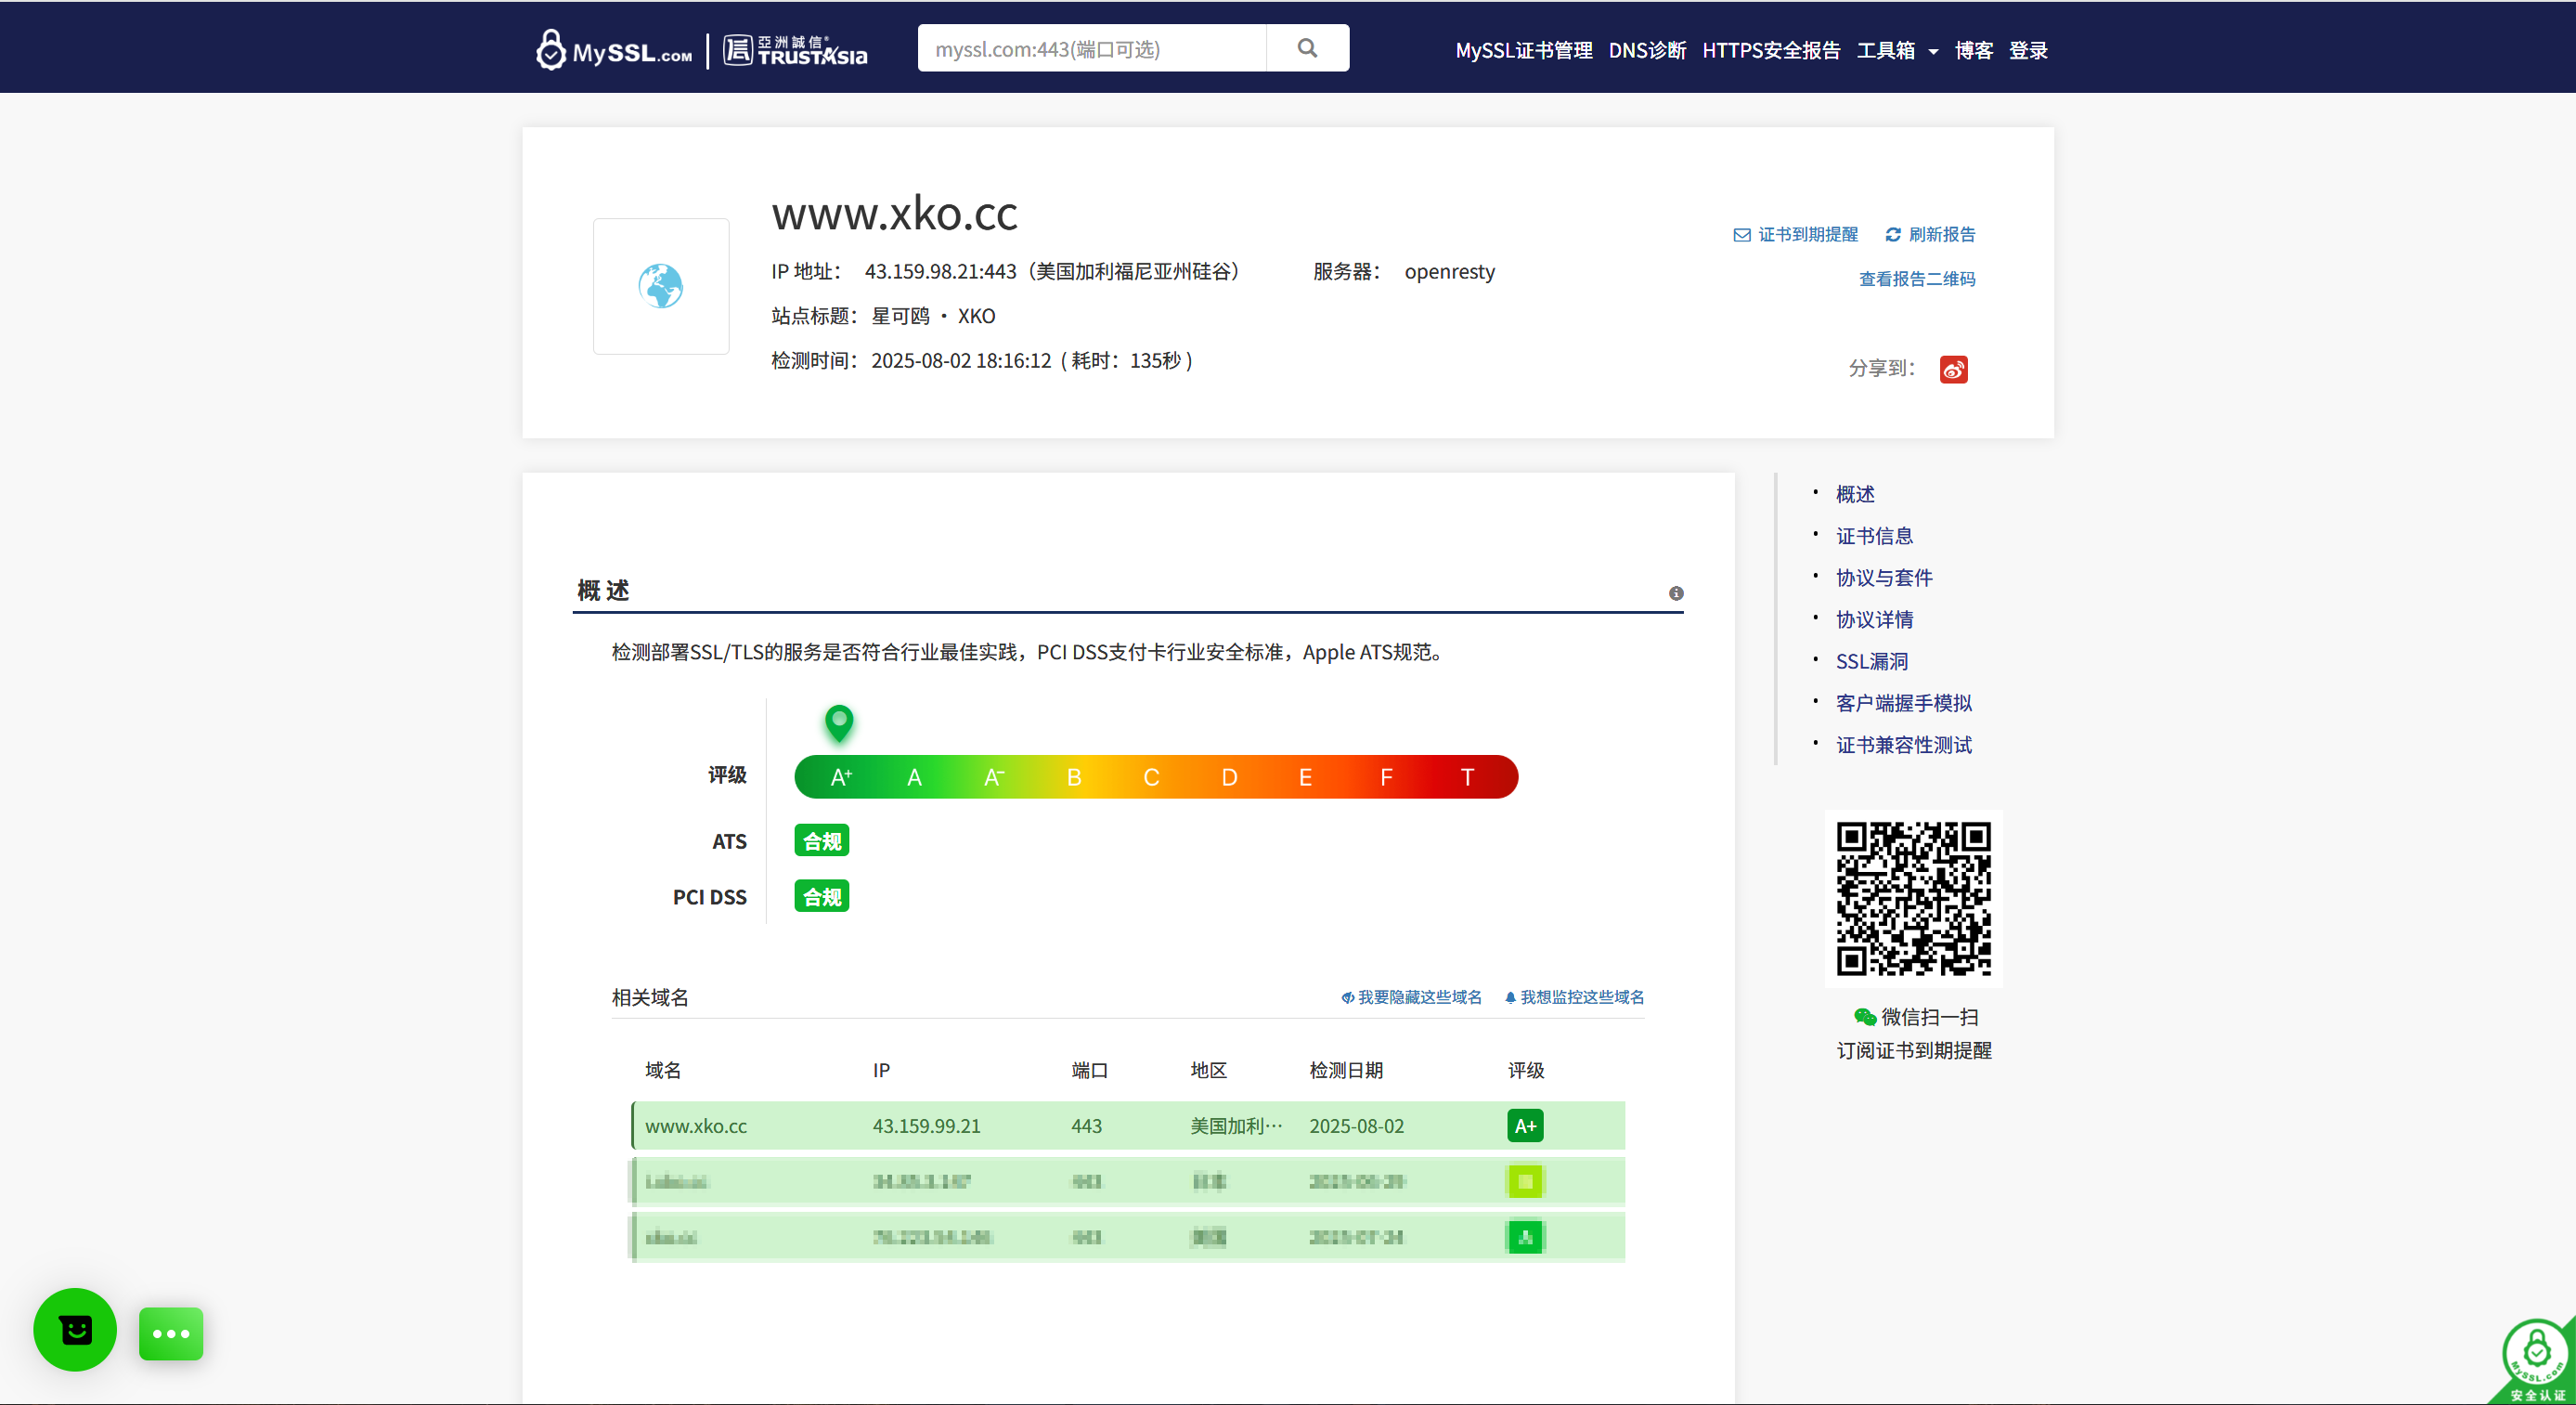
Task: Open 查看报告二维码 link
Action: click(x=1917, y=279)
